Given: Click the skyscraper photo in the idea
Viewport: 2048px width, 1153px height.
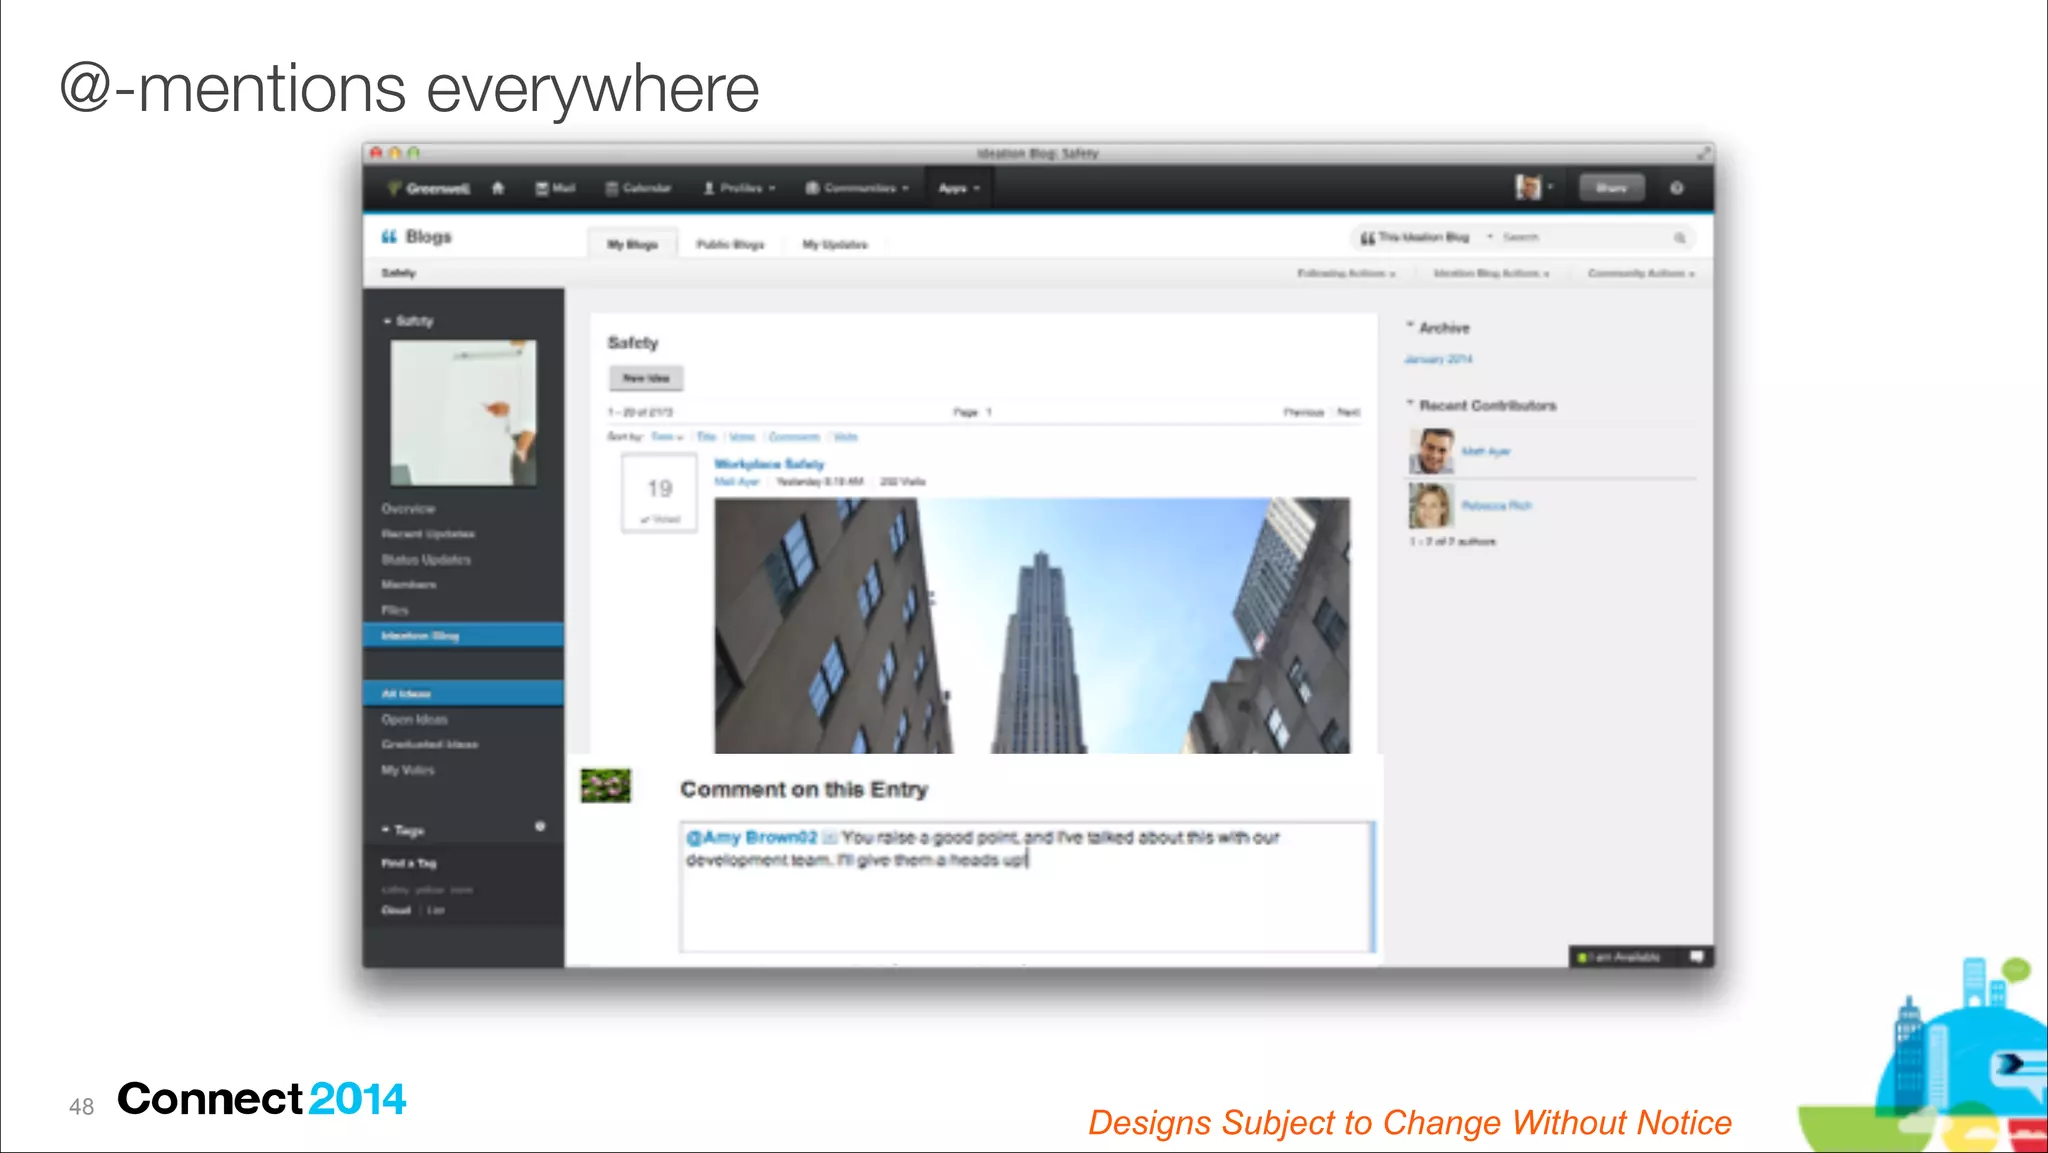Looking at the screenshot, I should (x=1032, y=626).
